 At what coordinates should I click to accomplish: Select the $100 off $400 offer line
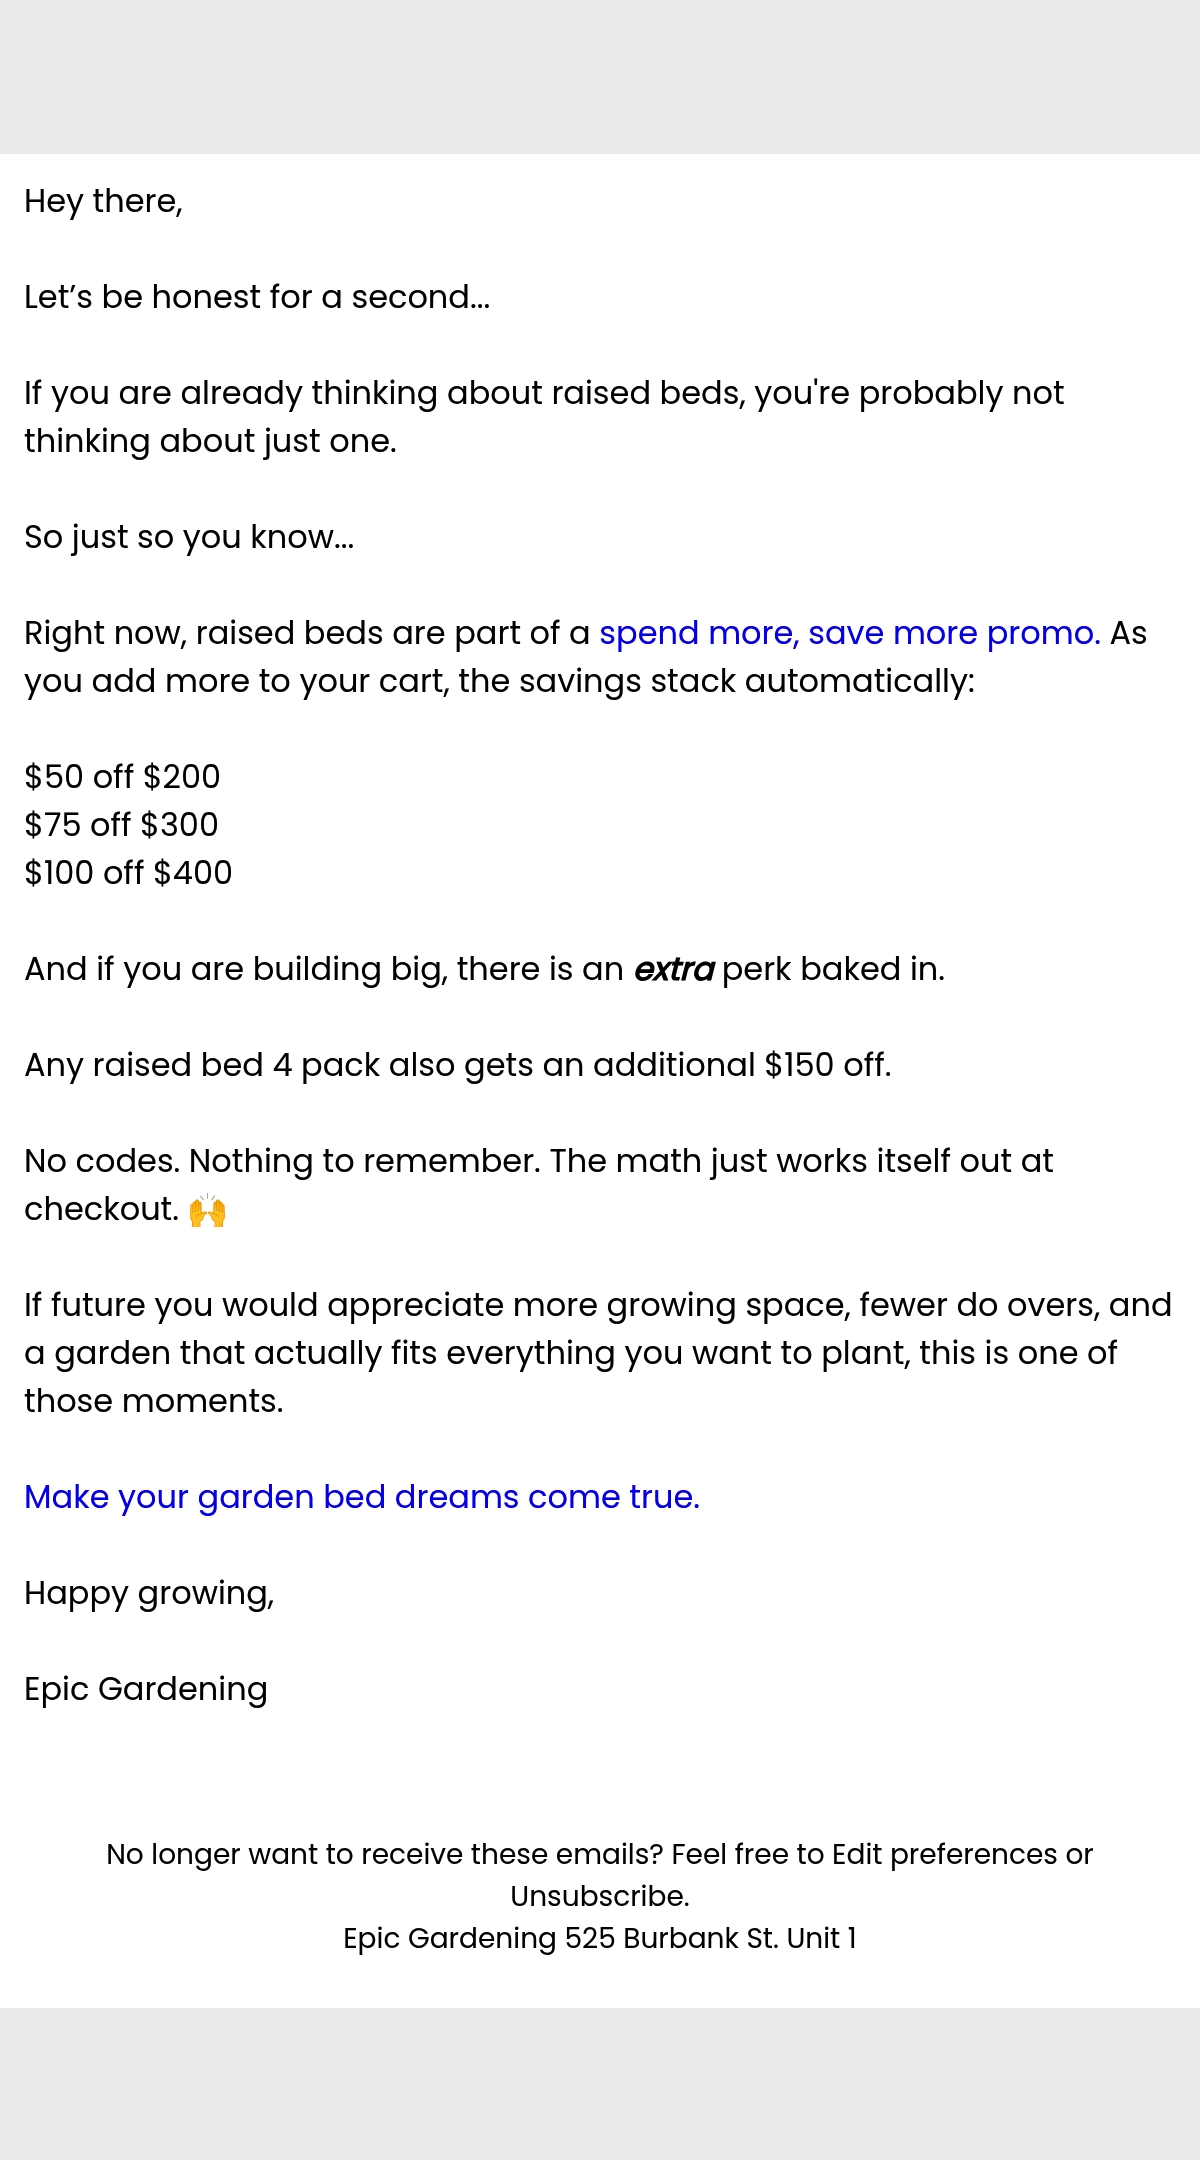(128, 873)
